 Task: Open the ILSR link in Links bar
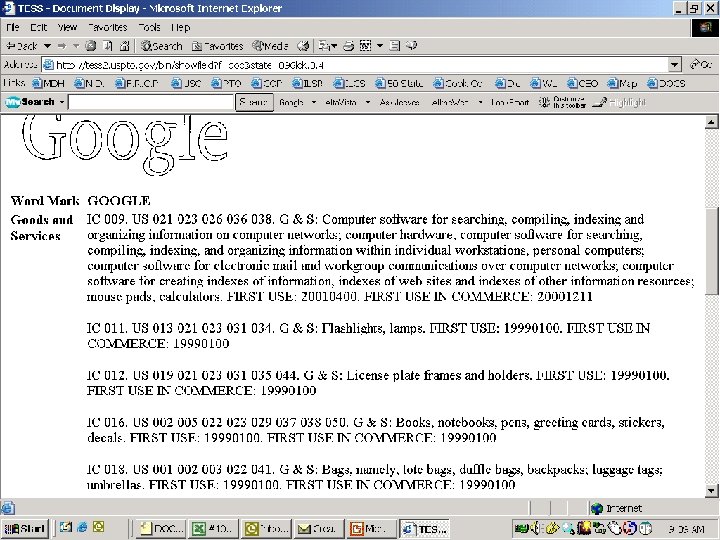pos(307,84)
